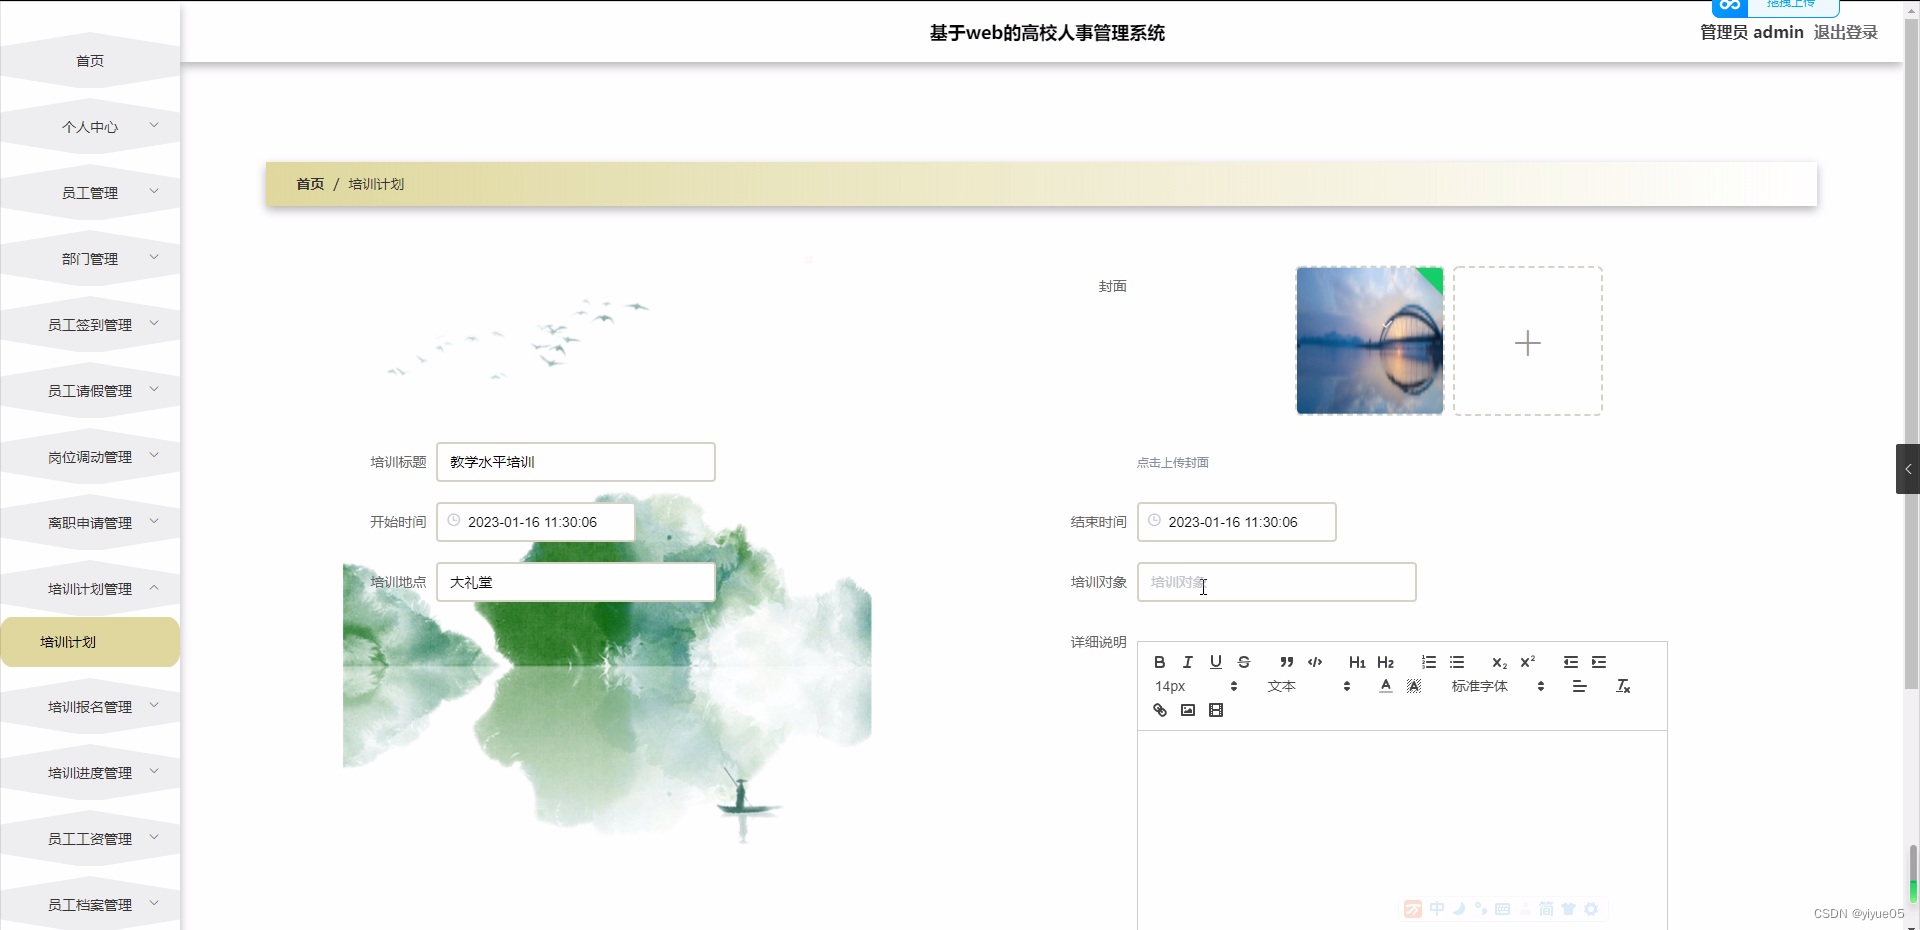
Task: Expand the 个人中心 sidebar menu
Action: pos(90,127)
